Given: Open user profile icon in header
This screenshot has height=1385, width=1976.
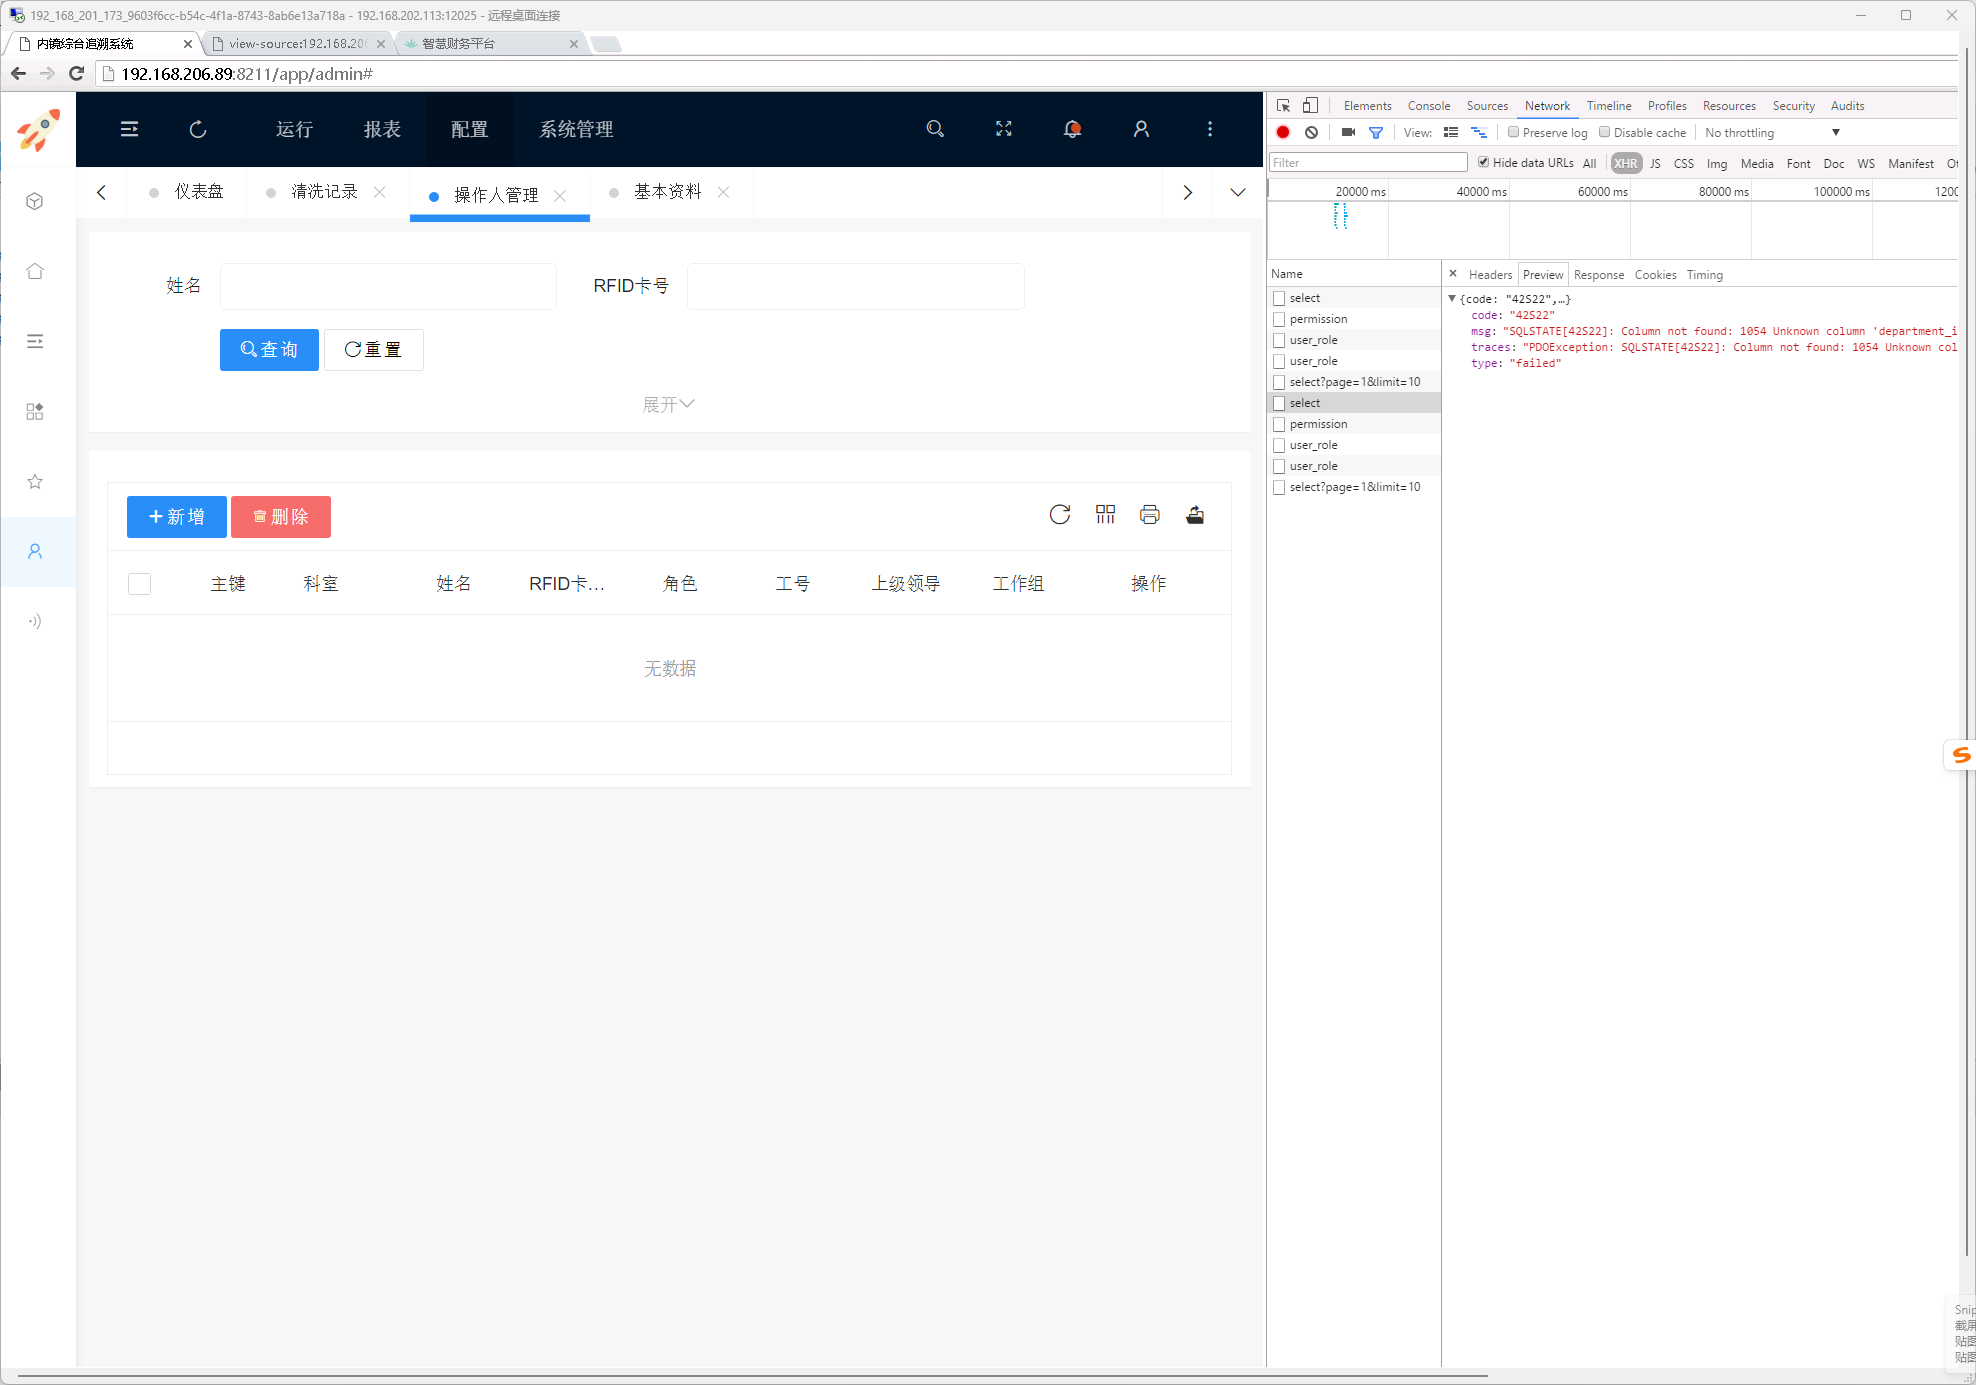Looking at the screenshot, I should click(x=1141, y=129).
